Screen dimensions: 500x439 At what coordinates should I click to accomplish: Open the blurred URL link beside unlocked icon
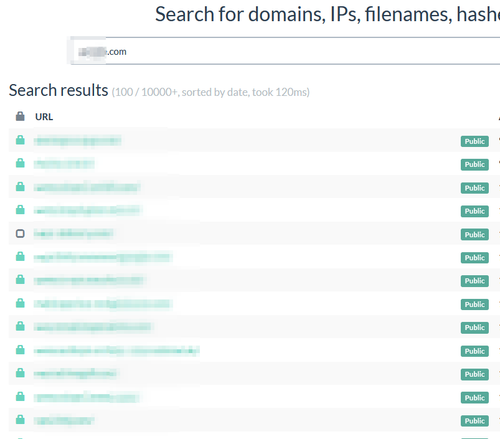[x=73, y=234]
